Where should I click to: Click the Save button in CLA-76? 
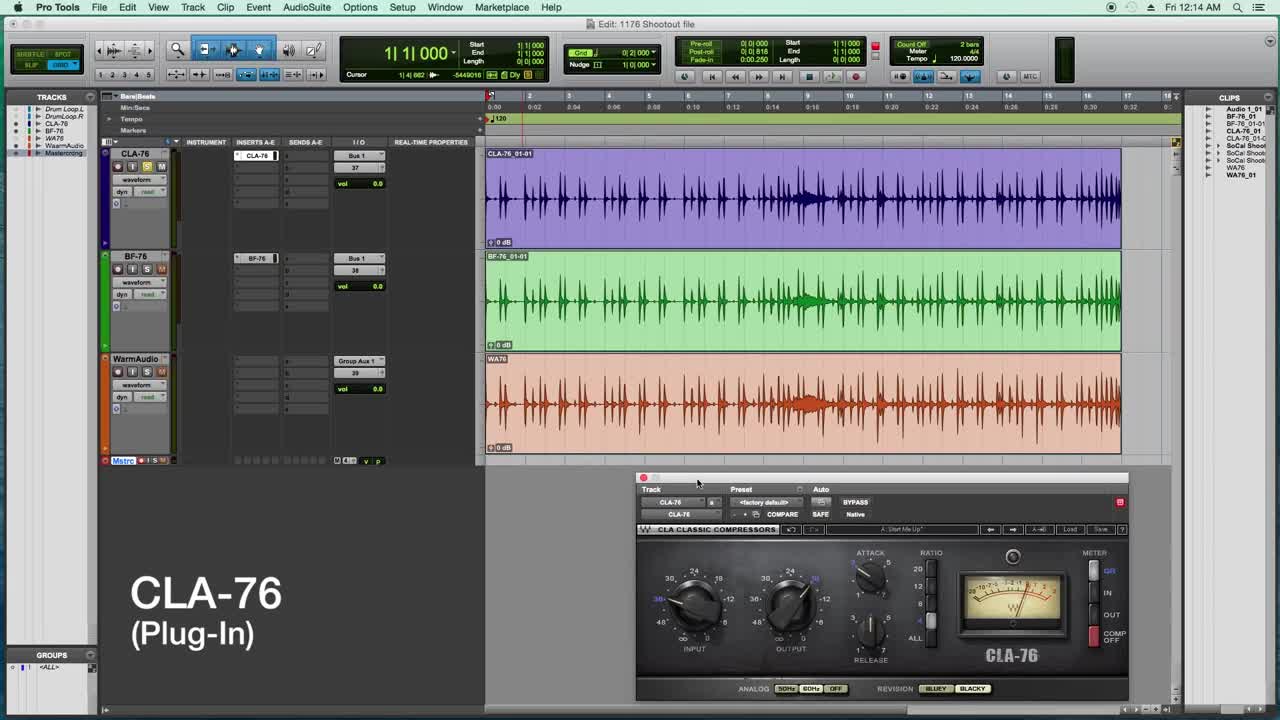(1100, 529)
